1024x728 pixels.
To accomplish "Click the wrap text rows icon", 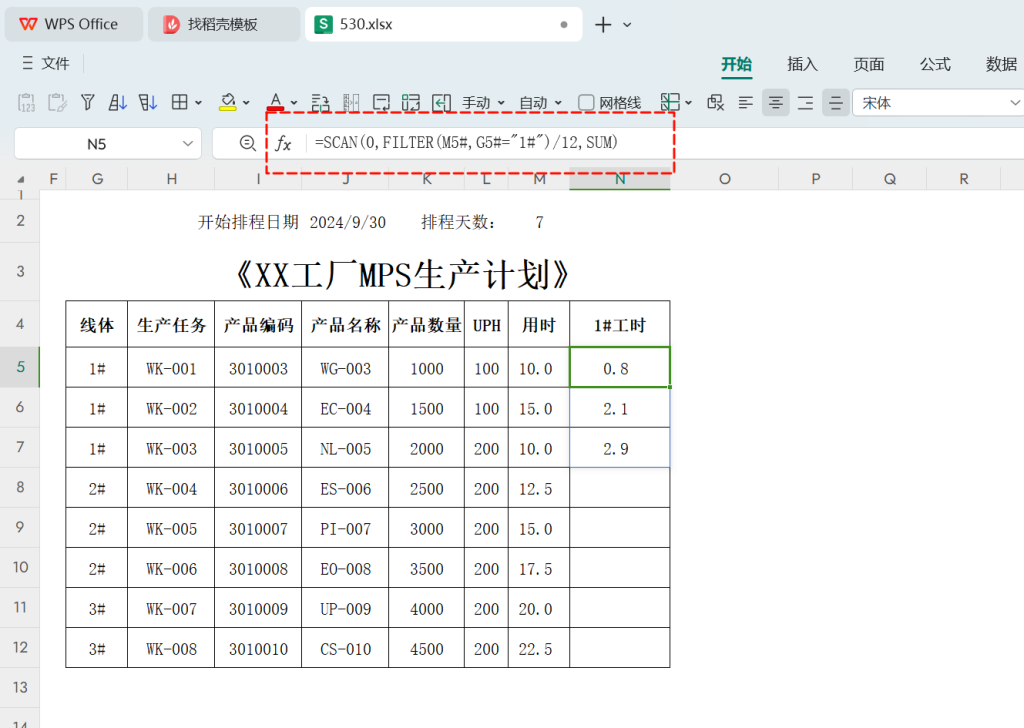I will pyautogui.click(x=320, y=103).
